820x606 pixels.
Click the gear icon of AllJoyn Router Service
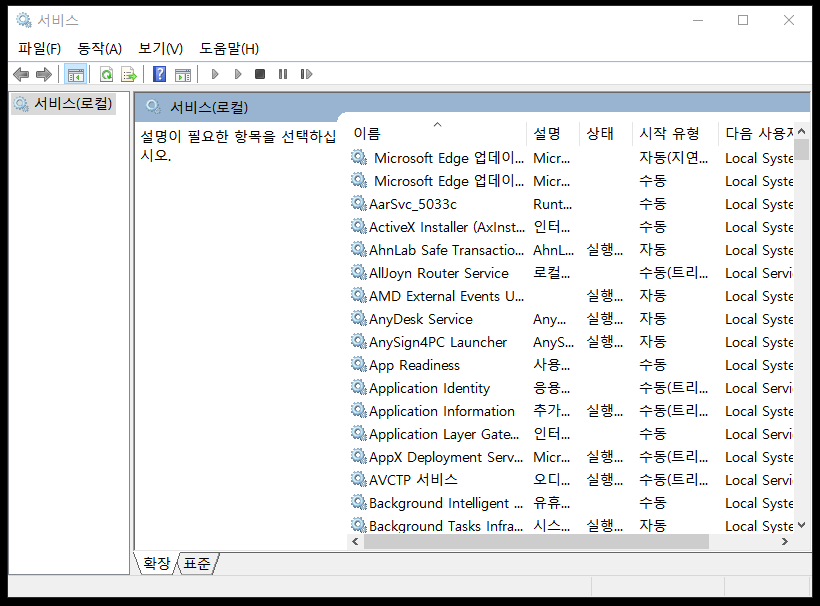point(359,272)
